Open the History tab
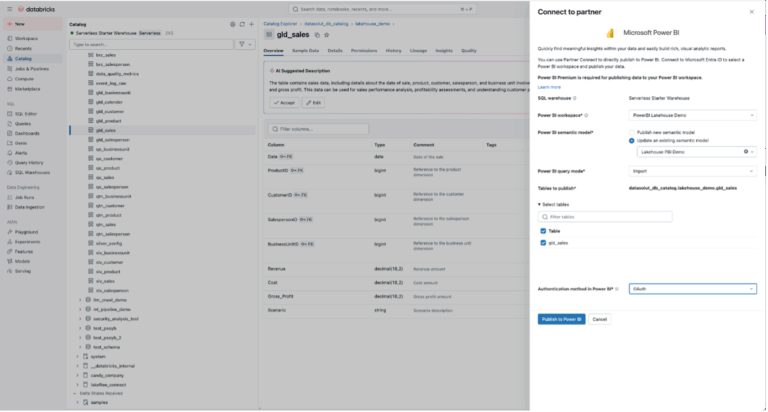 click(393, 50)
